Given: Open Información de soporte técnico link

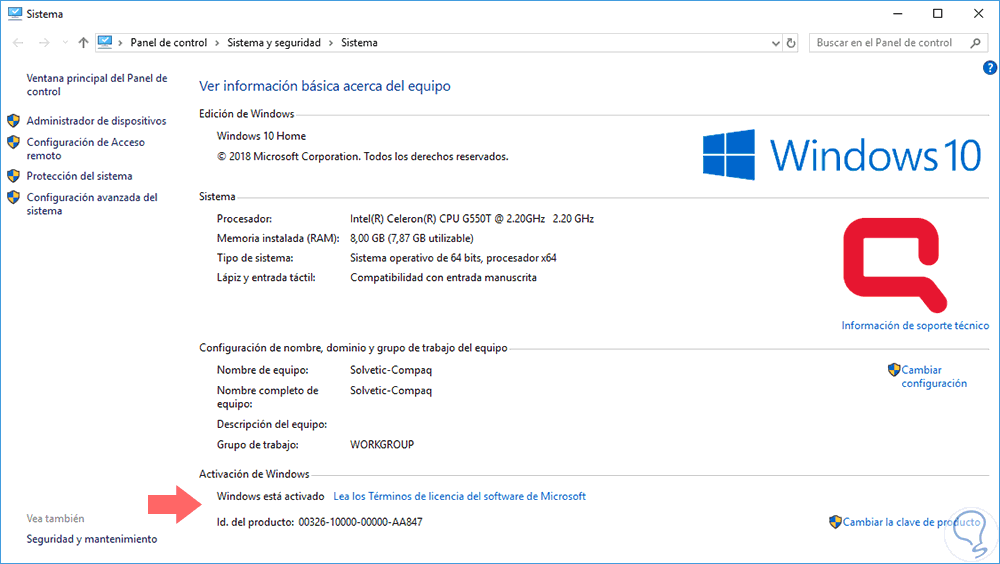Looking at the screenshot, I should pos(914,326).
